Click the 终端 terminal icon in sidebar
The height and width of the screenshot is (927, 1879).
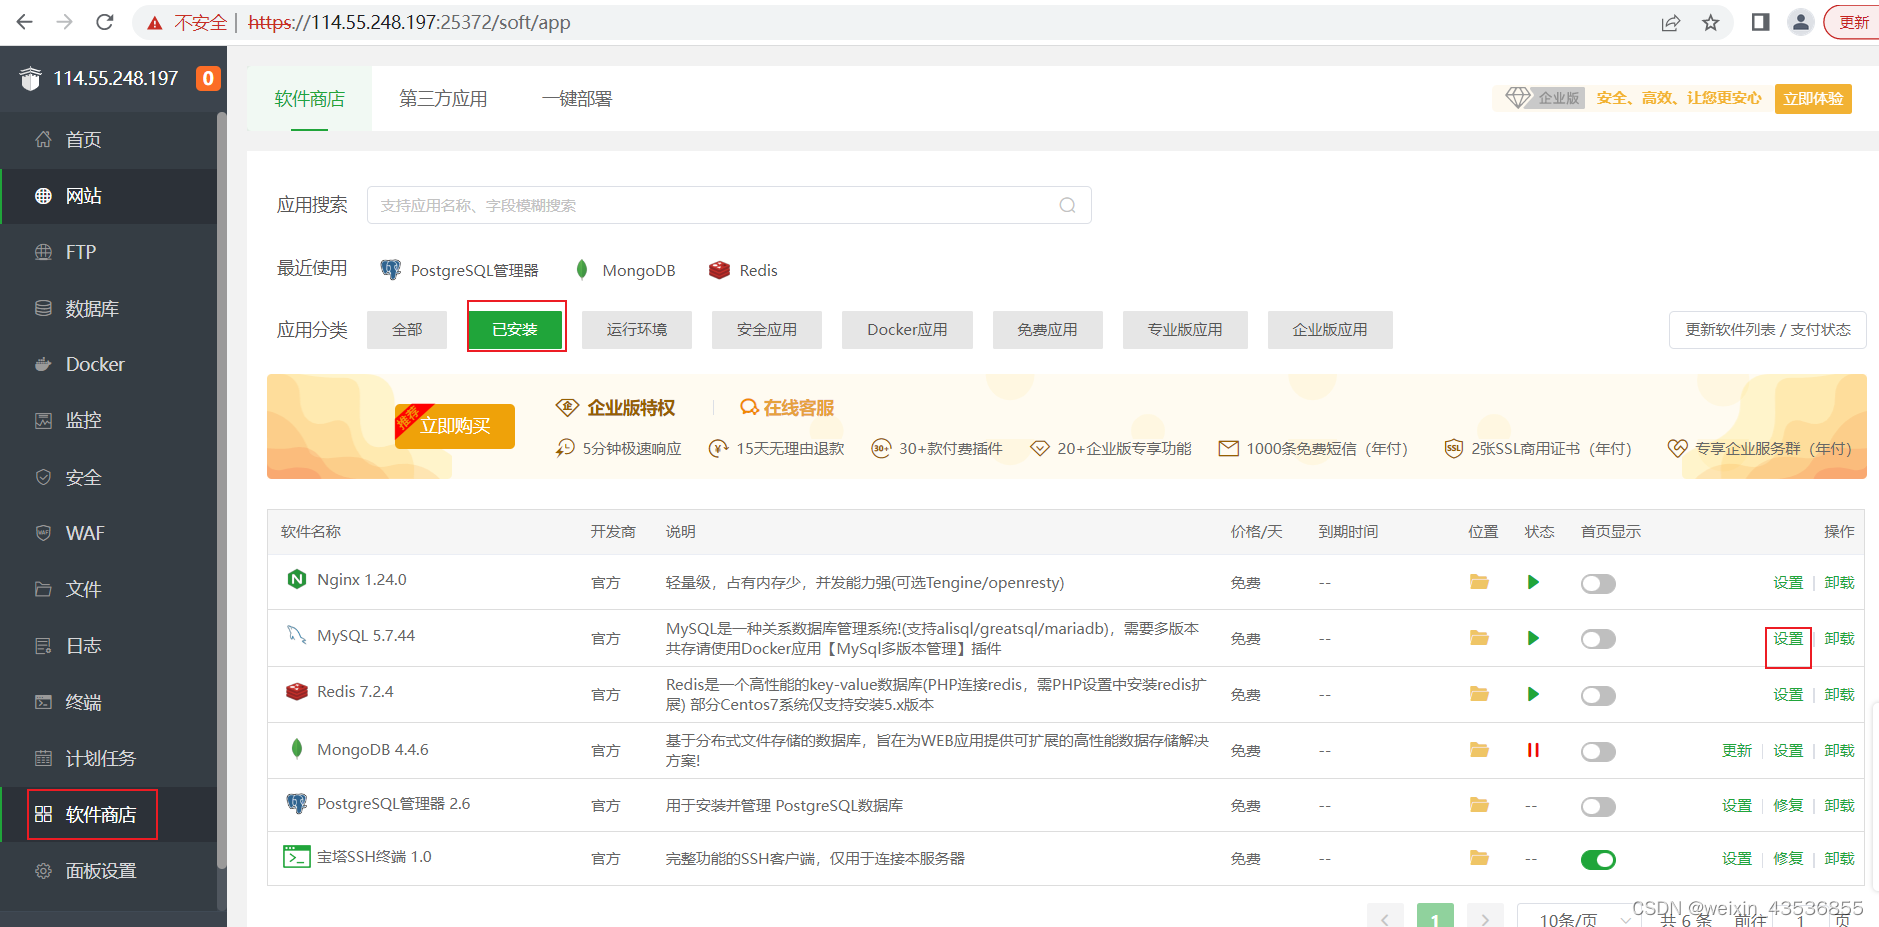pos(43,702)
